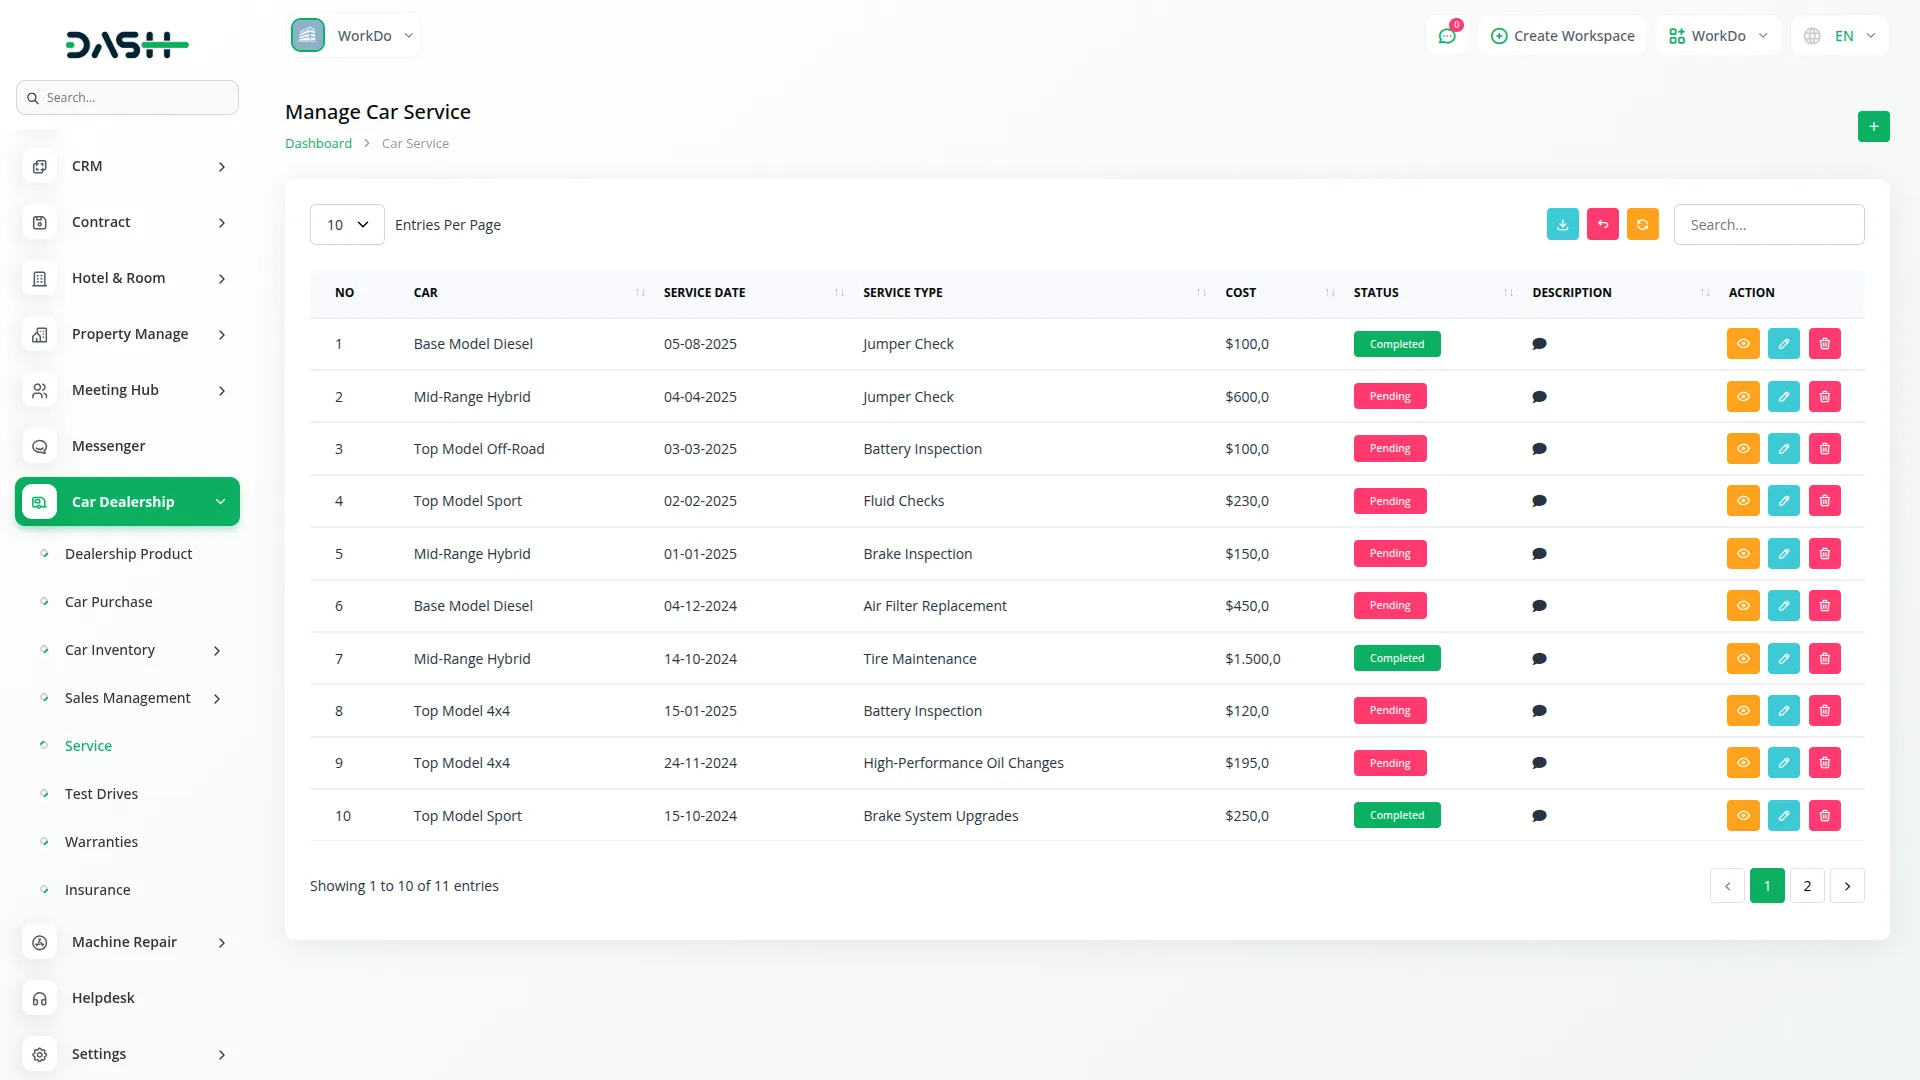Open the chat notifications icon
Screen dimensions: 1920x1080
(x=1446, y=36)
